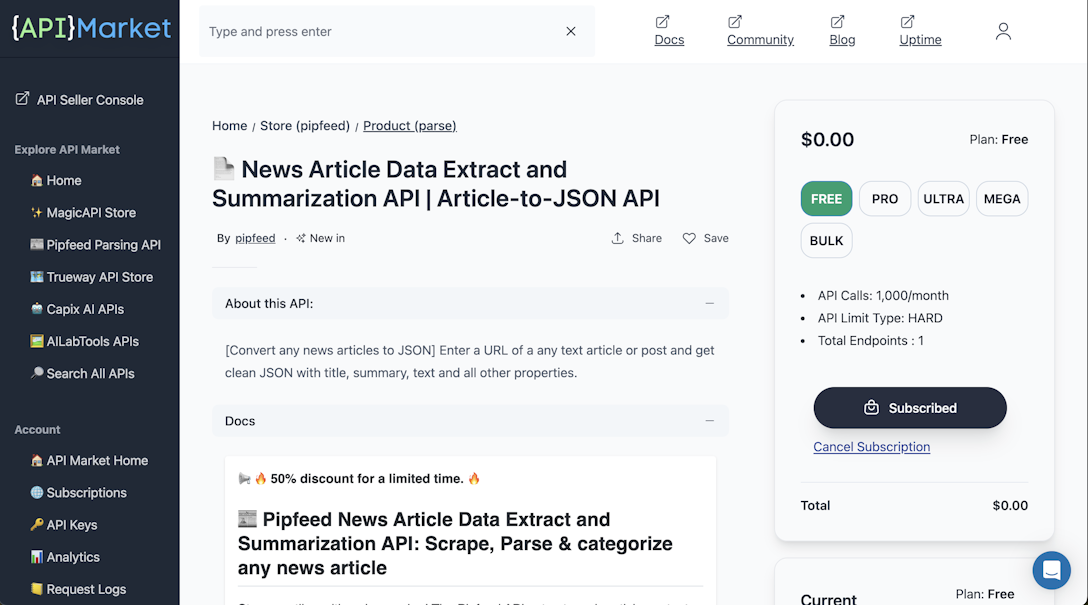Select the BULK plan
The image size is (1088, 605).
point(826,241)
